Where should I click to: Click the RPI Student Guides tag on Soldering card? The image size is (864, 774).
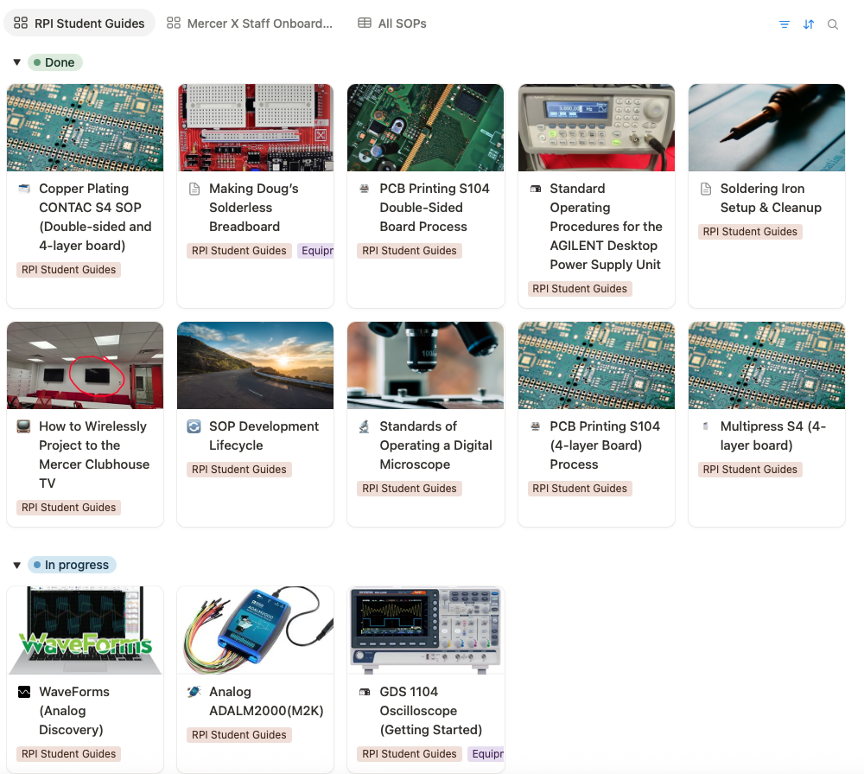750,232
